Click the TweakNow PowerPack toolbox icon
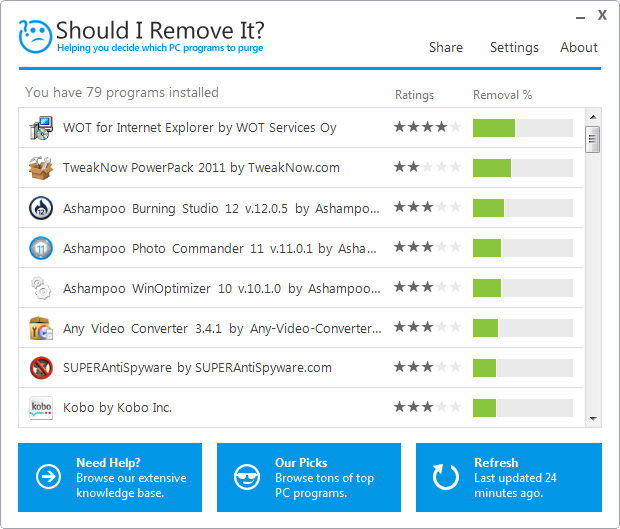Image resolution: width=620 pixels, height=529 pixels. (x=41, y=168)
